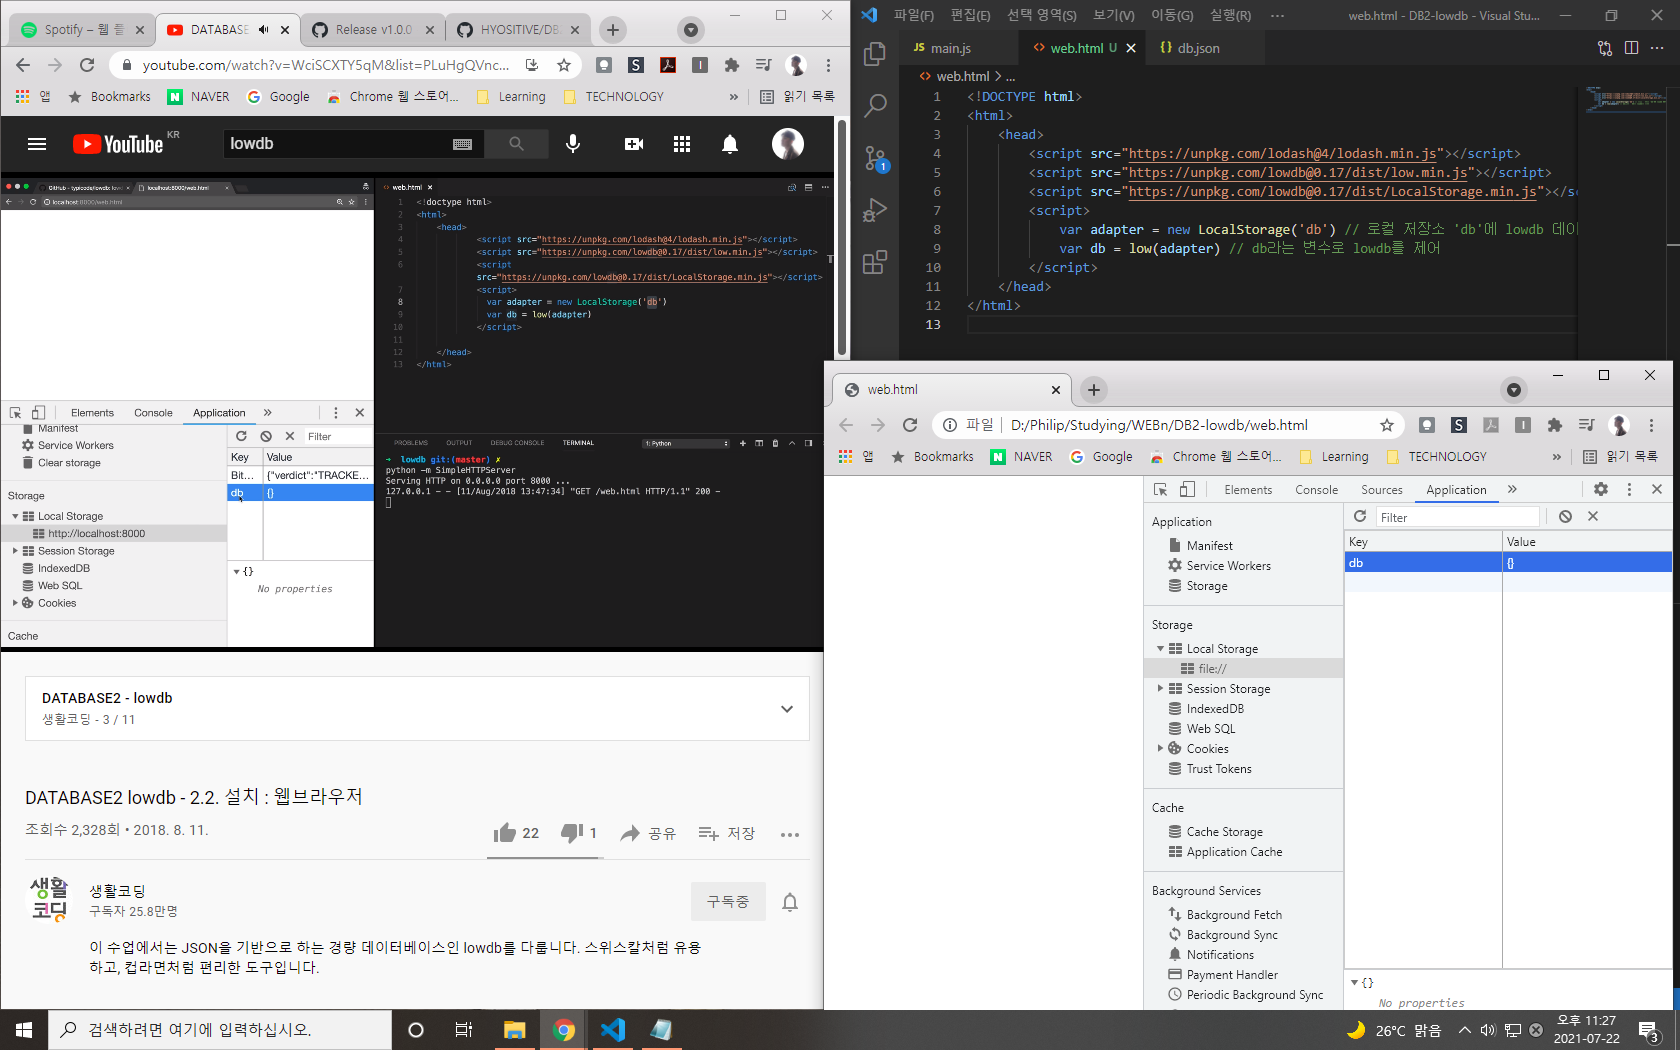Click the YouTube search button
The height and width of the screenshot is (1050, 1680).
tap(516, 144)
